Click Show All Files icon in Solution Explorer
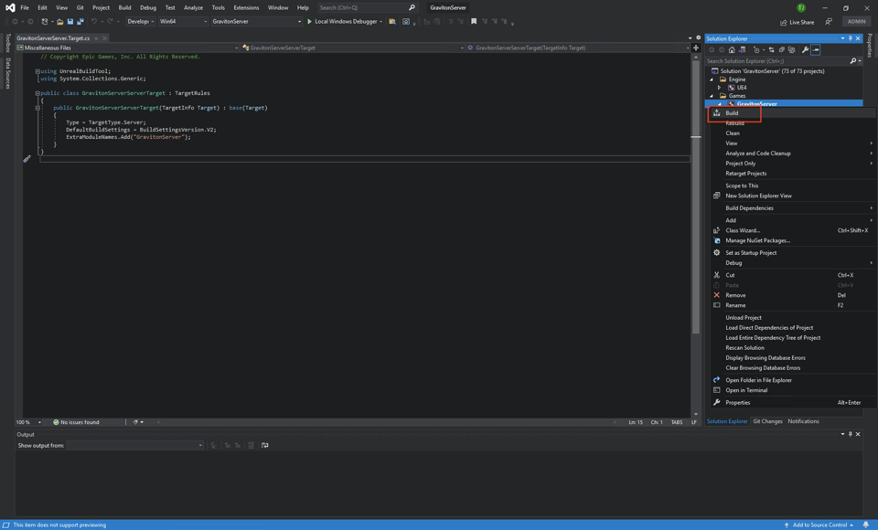This screenshot has height=531, width=879. (792, 50)
